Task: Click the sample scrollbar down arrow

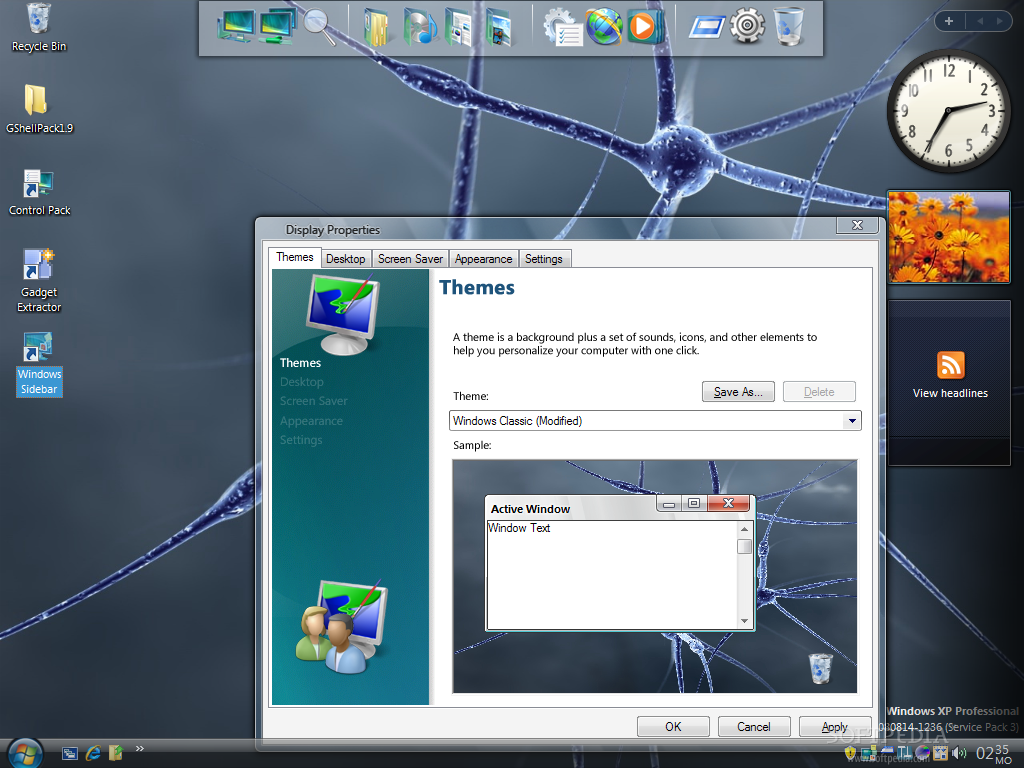Action: (x=744, y=621)
